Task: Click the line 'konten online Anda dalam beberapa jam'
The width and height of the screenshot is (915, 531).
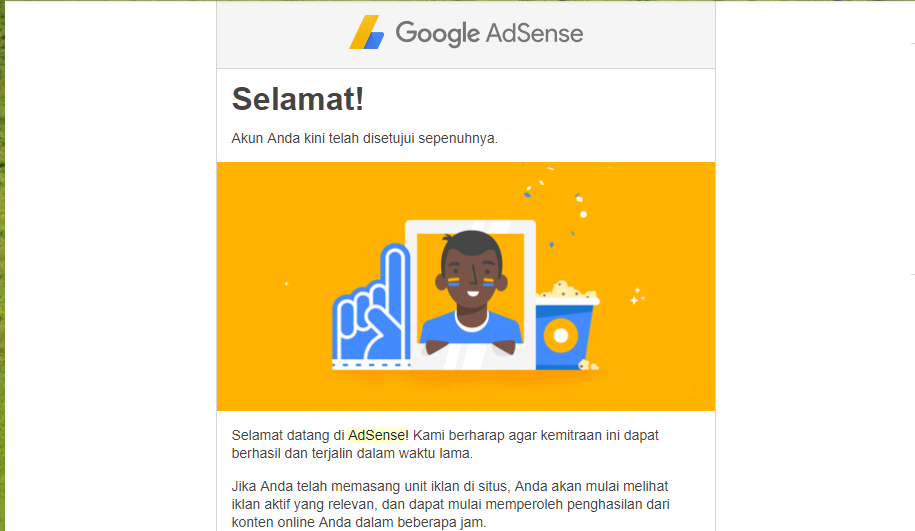Action: 359,522
